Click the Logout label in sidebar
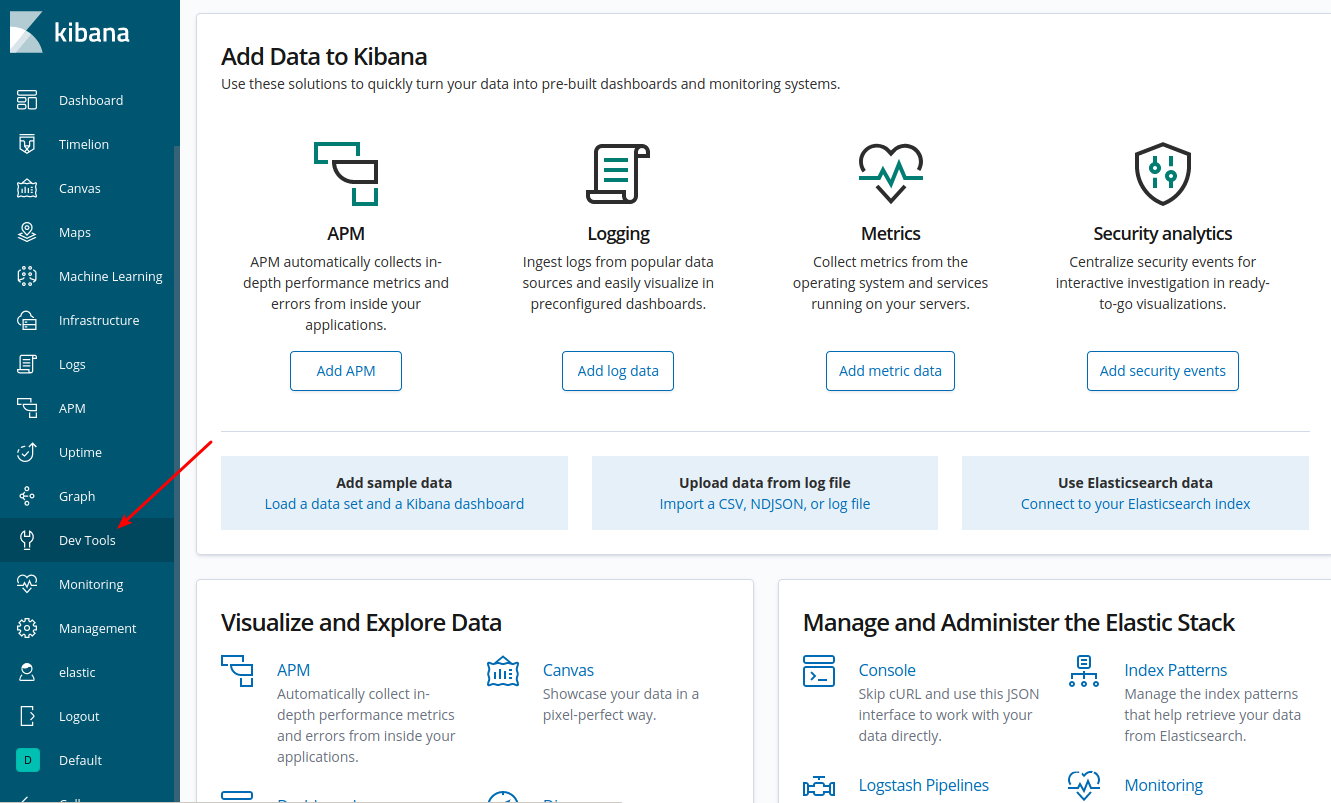The width and height of the screenshot is (1331, 803). coord(79,716)
